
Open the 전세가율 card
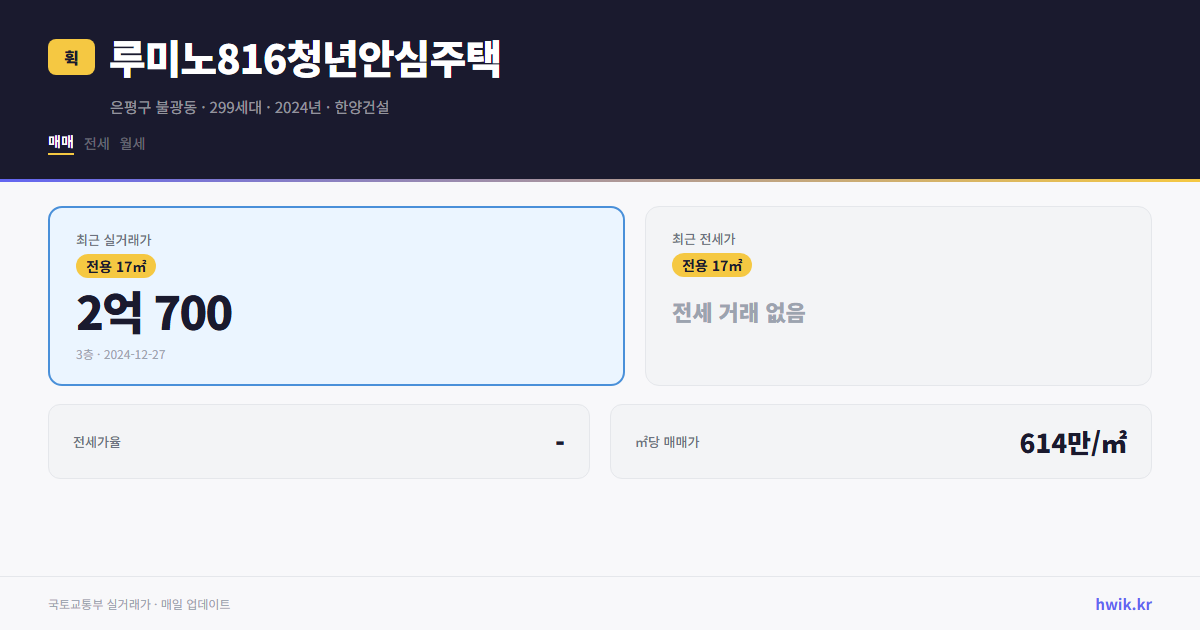tap(319, 441)
